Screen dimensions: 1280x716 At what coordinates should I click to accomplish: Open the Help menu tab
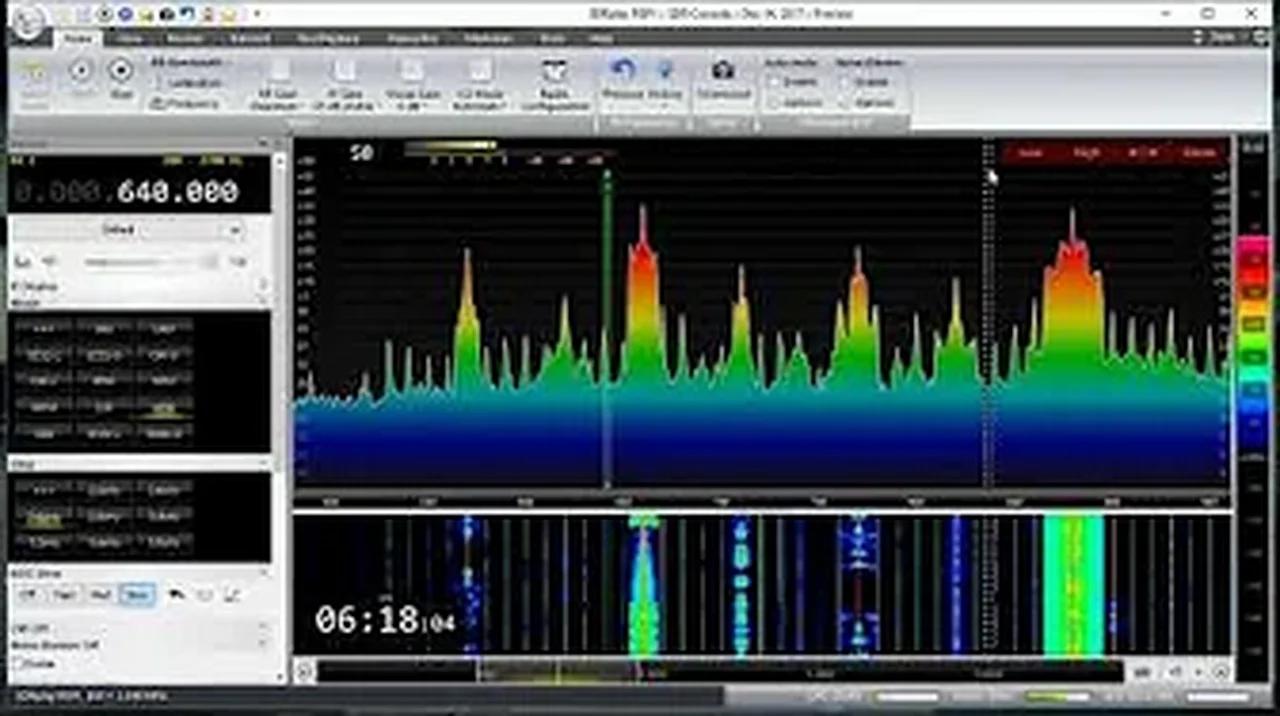click(x=600, y=38)
